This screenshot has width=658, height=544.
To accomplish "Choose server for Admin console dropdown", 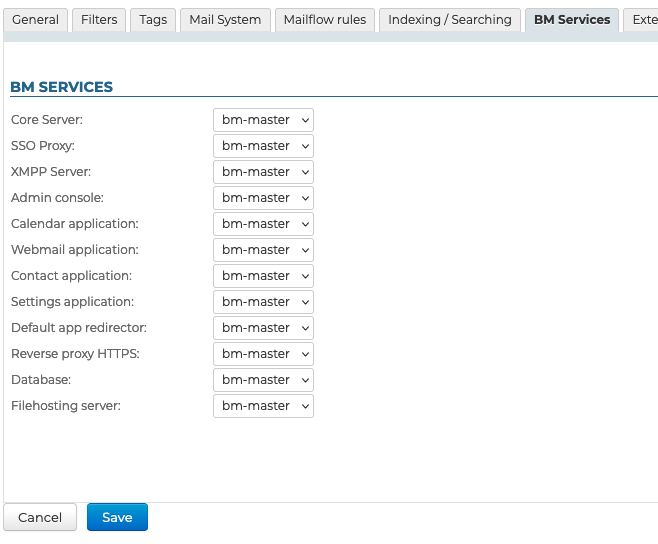I will (x=263, y=198).
